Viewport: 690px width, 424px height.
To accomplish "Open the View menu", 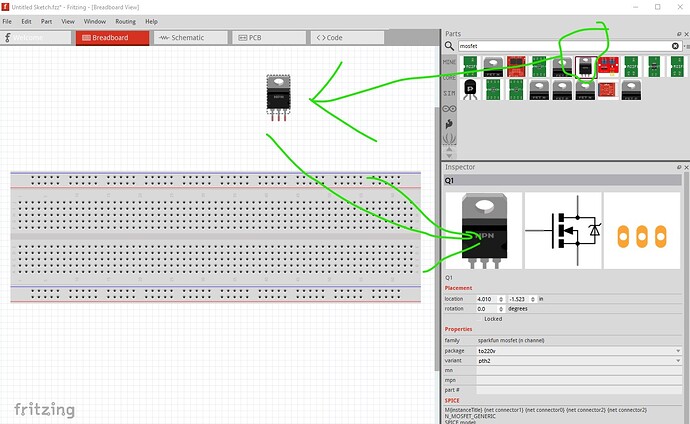I will tap(68, 21).
